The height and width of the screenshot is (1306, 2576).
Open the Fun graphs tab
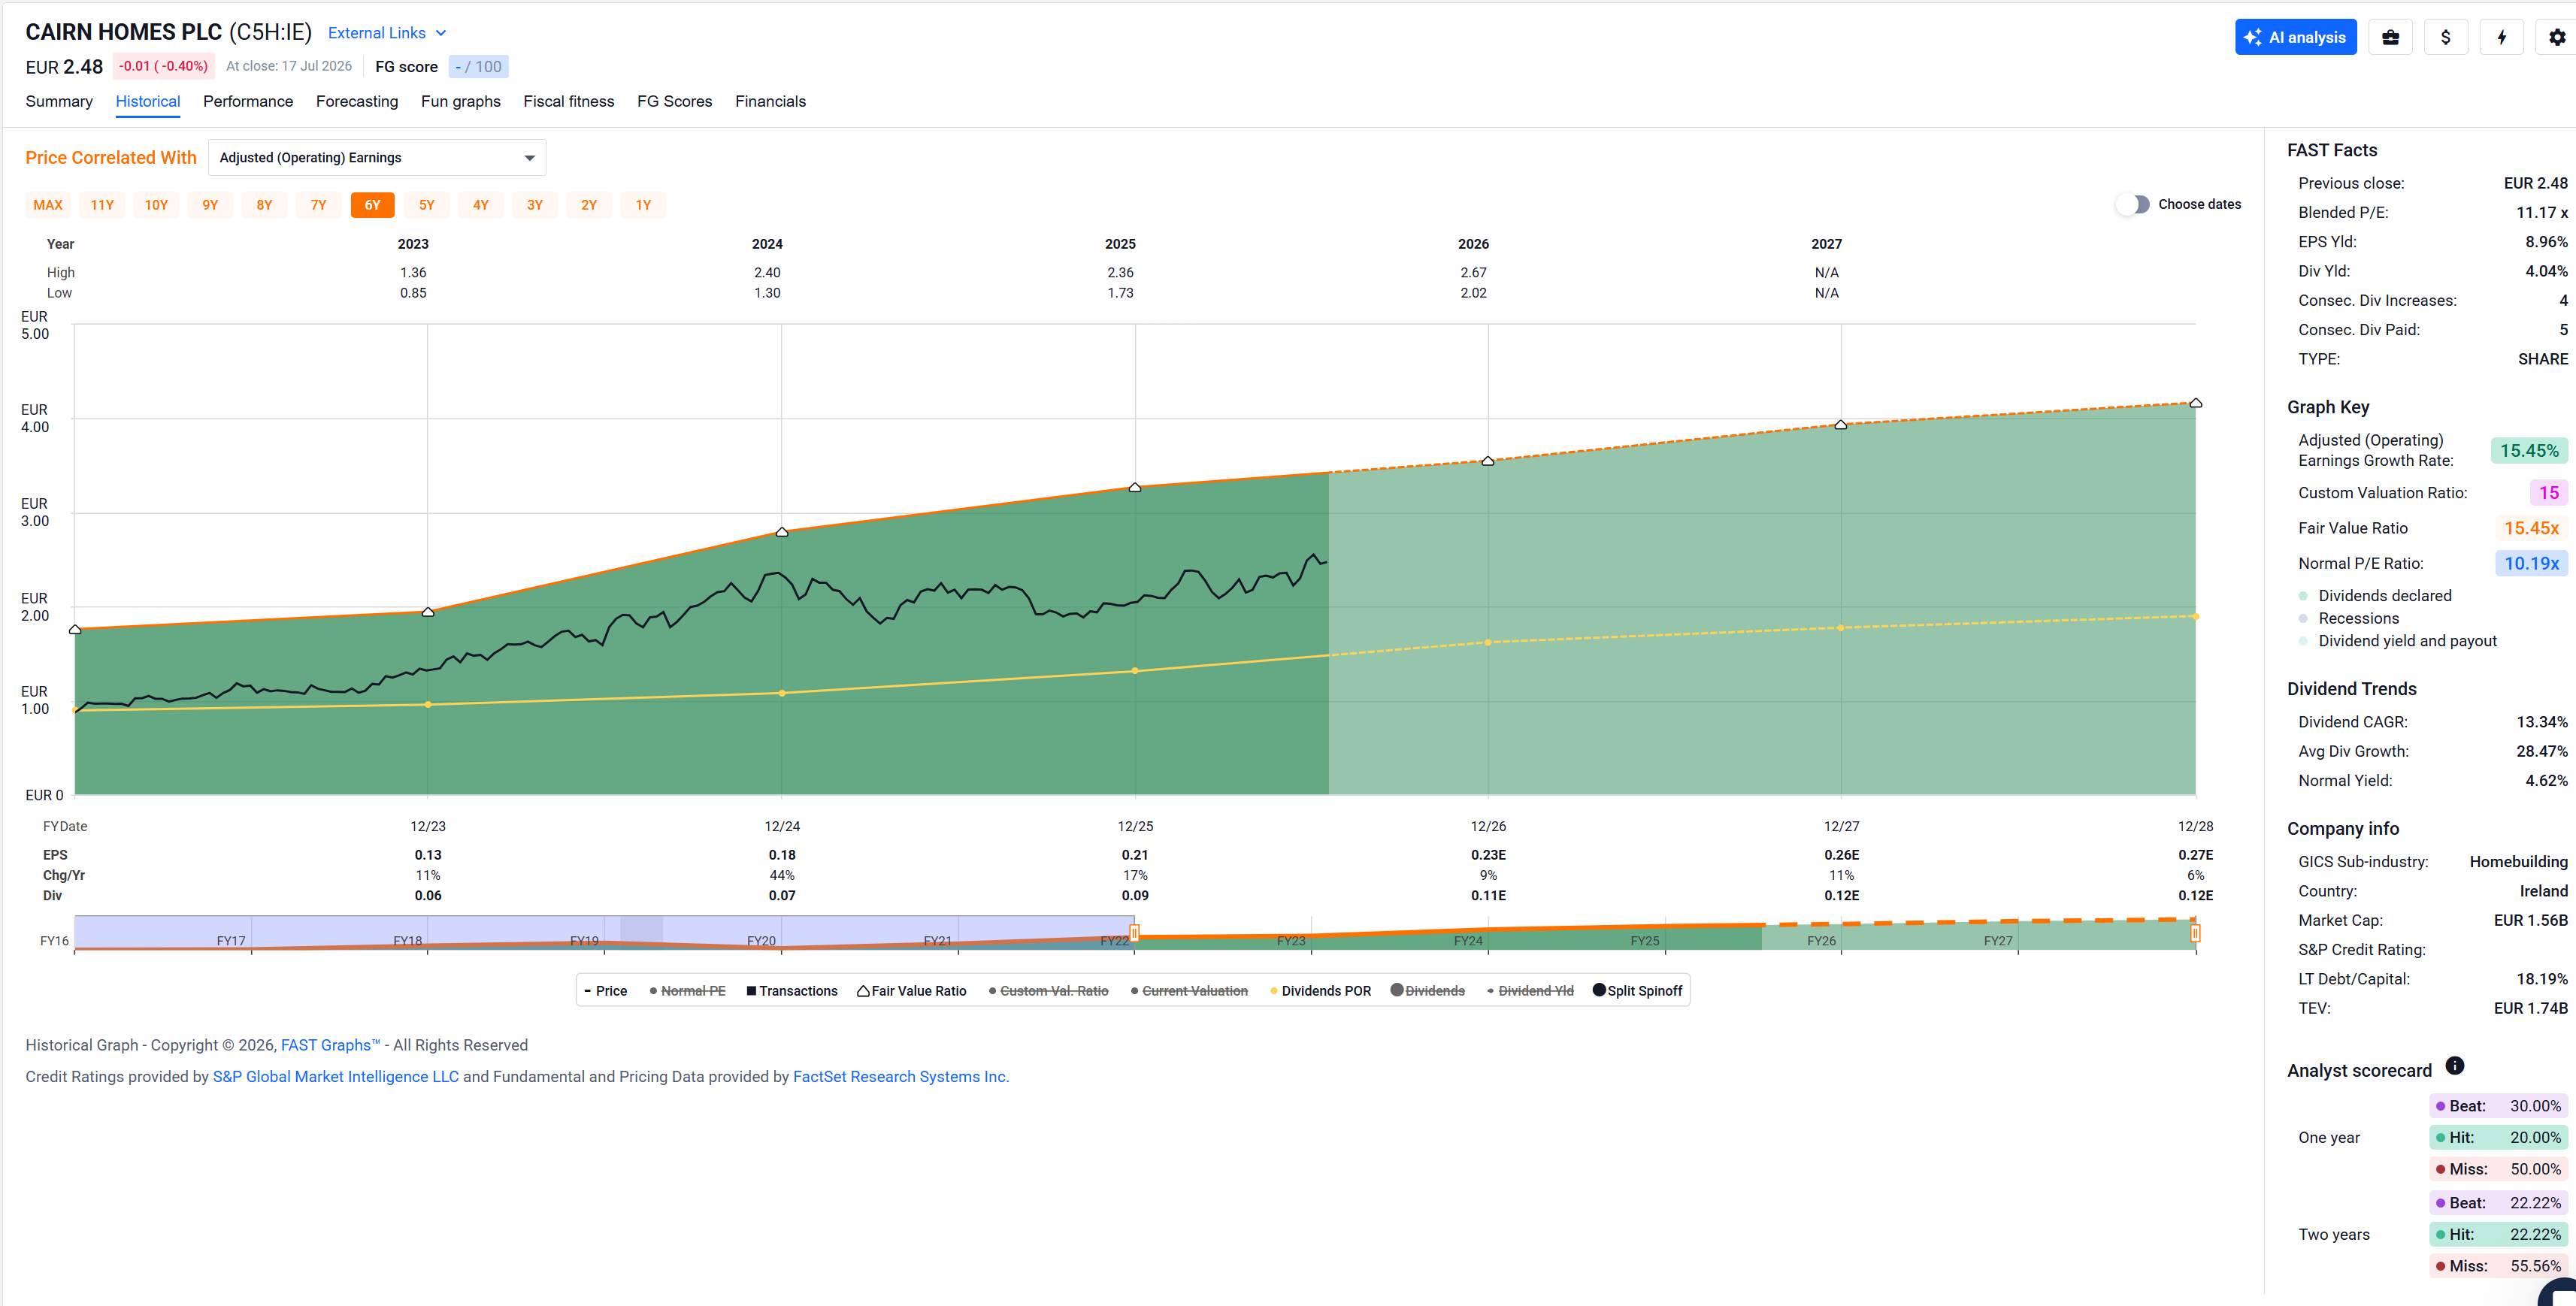click(461, 101)
